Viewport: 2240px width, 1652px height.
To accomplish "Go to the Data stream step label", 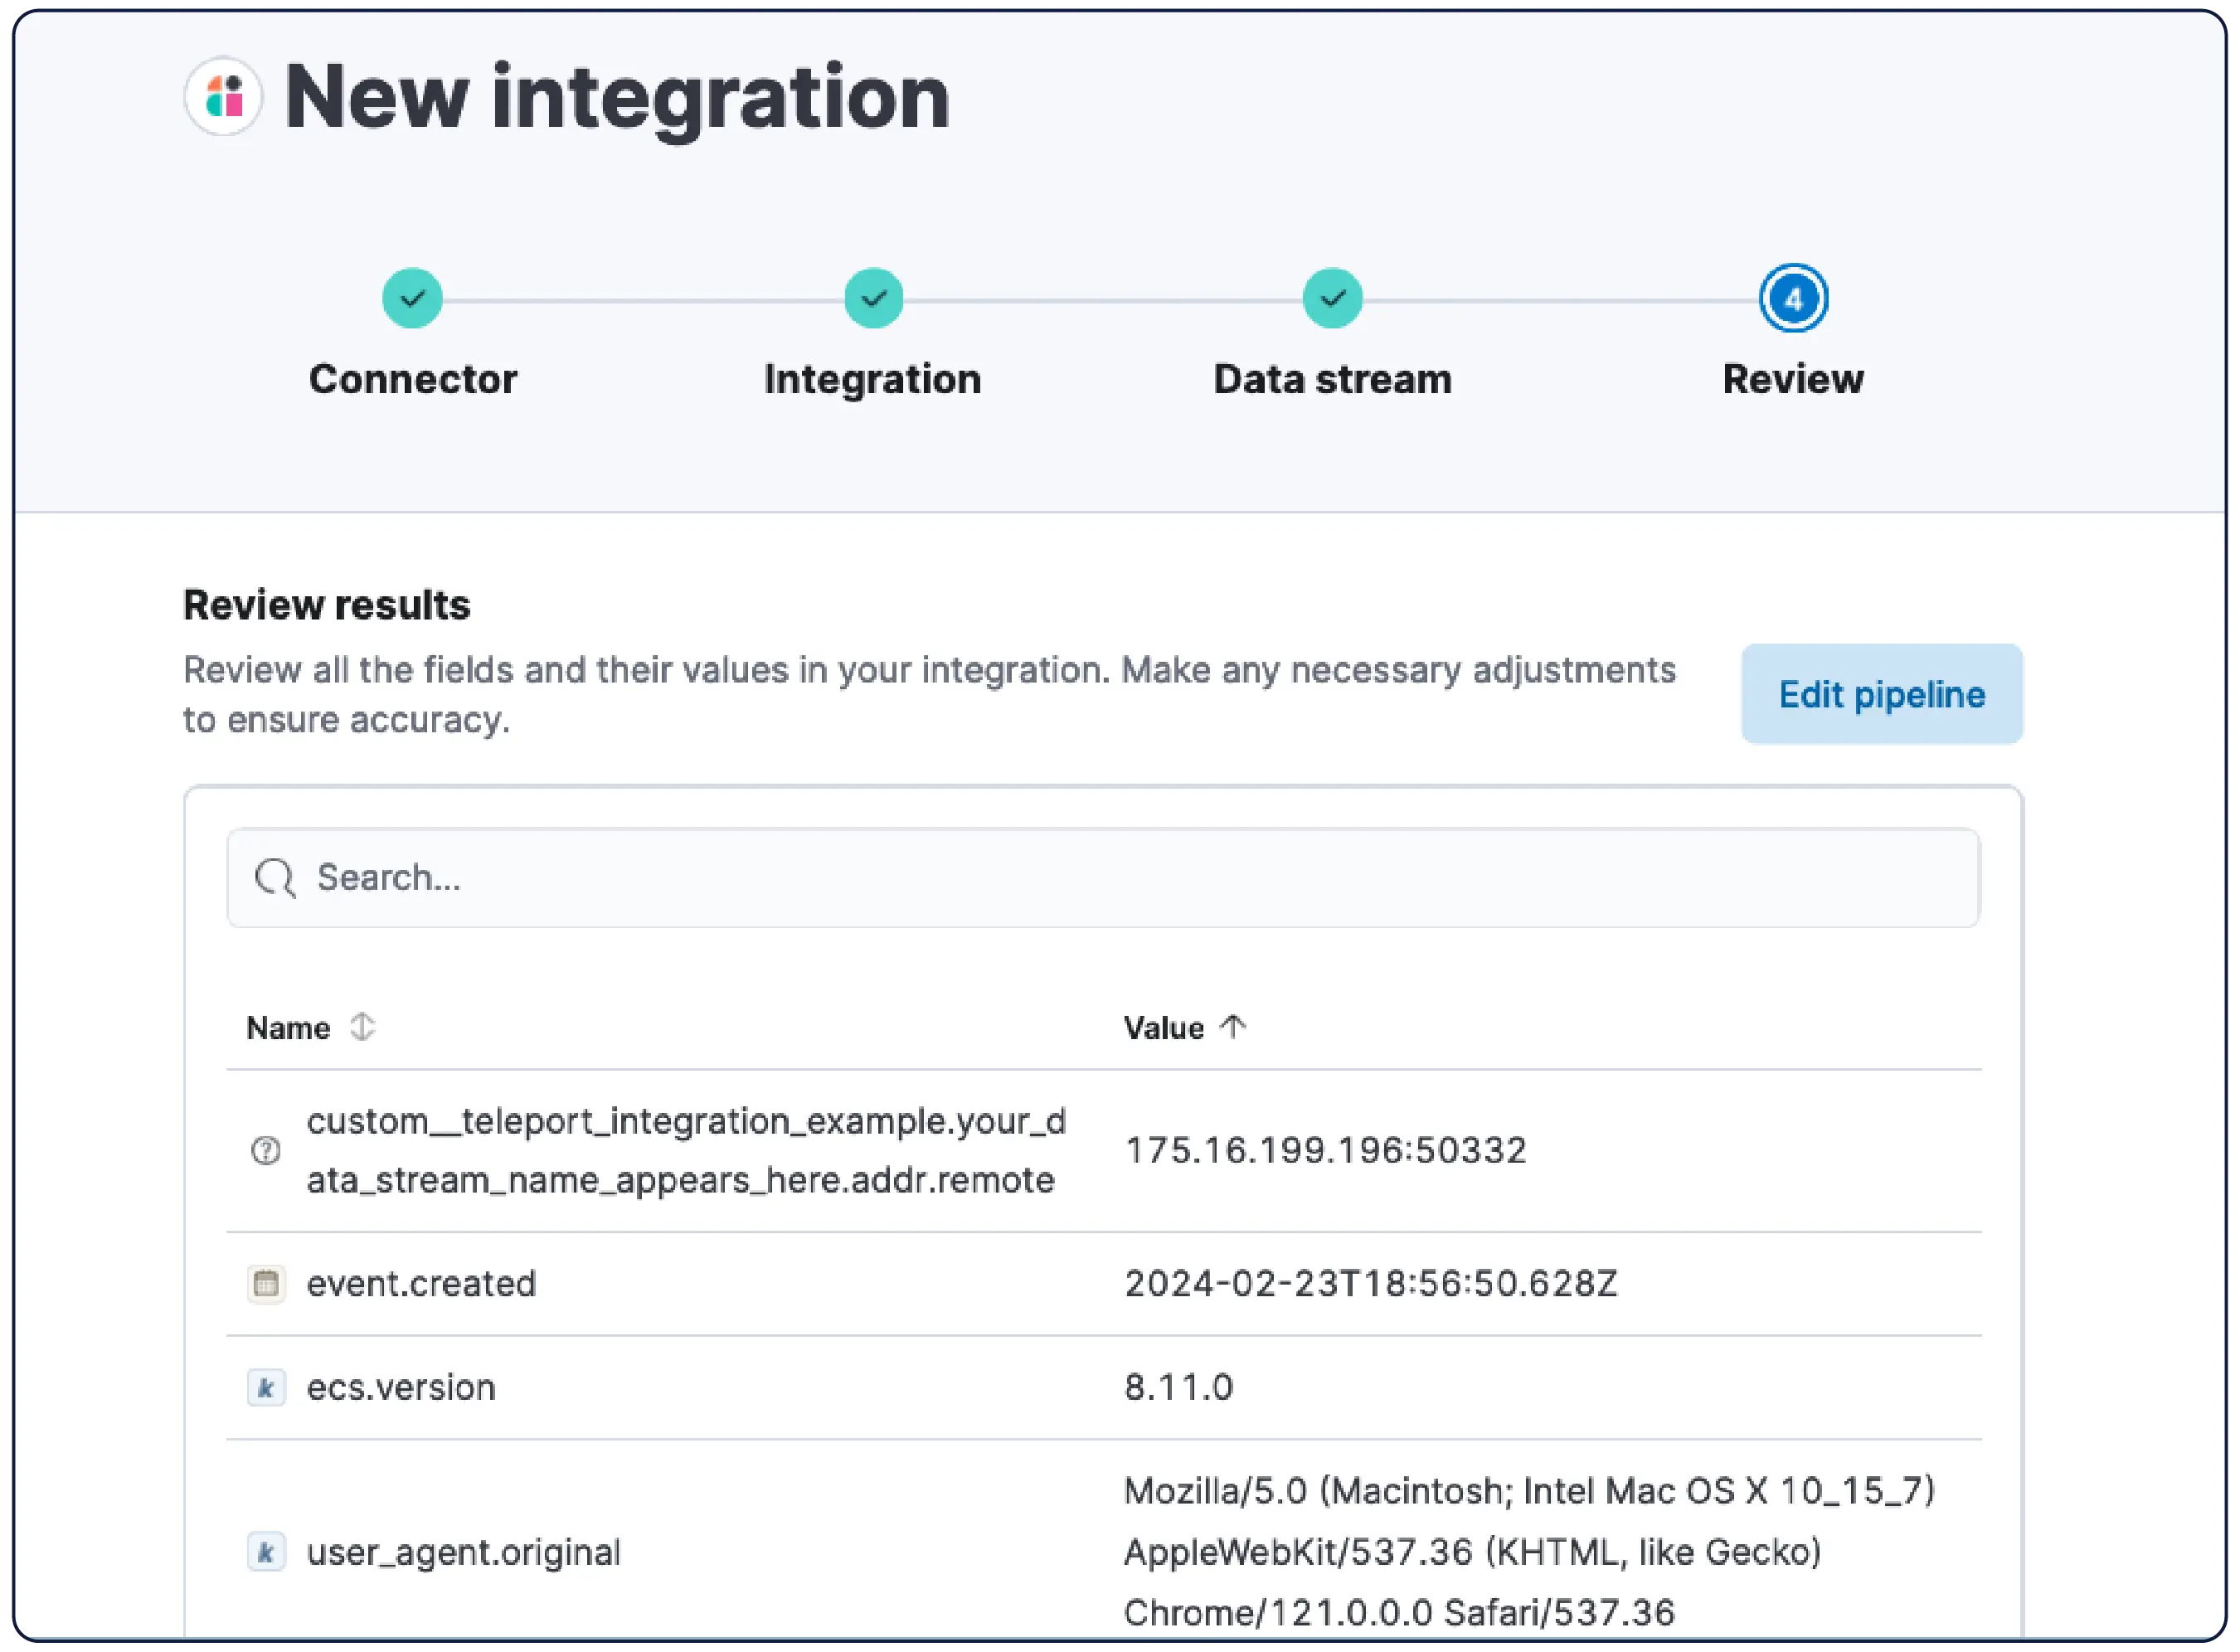I will (x=1334, y=380).
